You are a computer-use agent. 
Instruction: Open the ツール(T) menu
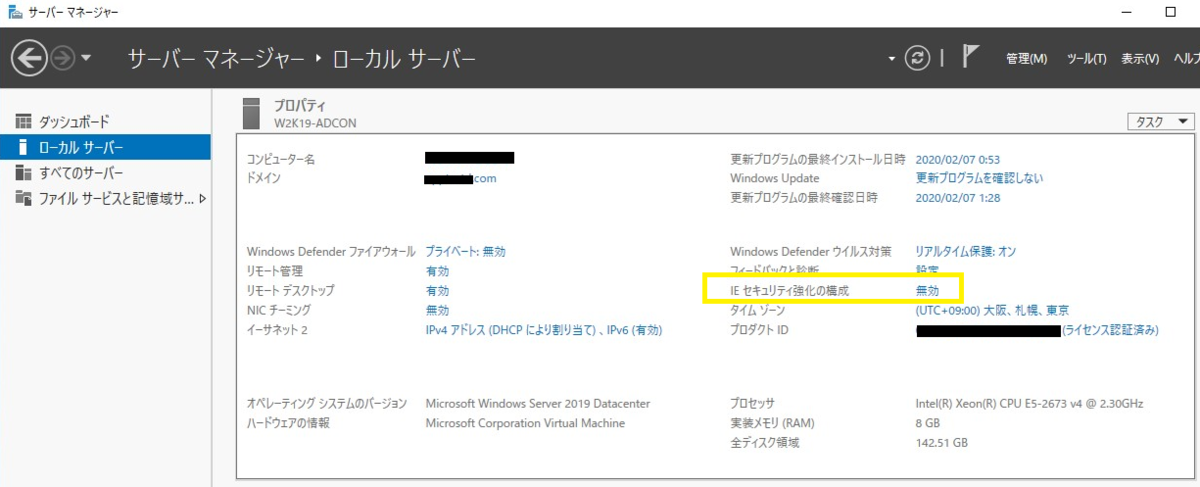pos(1086,59)
